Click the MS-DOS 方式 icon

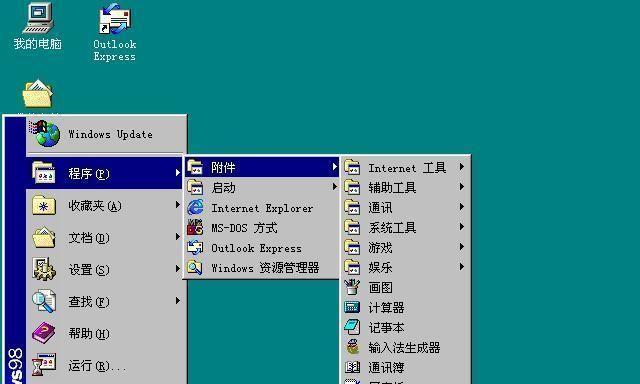point(195,228)
